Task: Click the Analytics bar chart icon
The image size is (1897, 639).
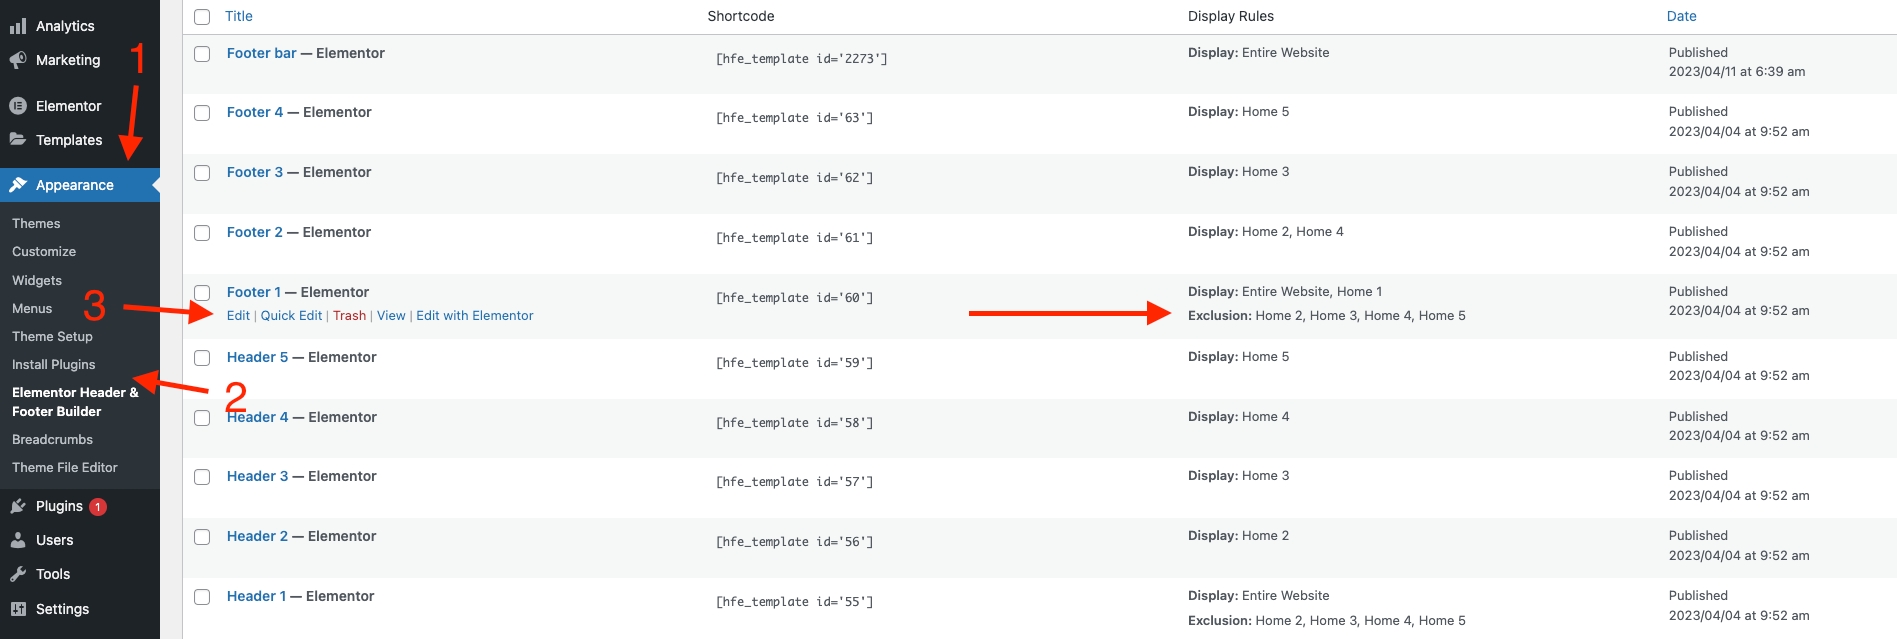Action: click(x=18, y=26)
